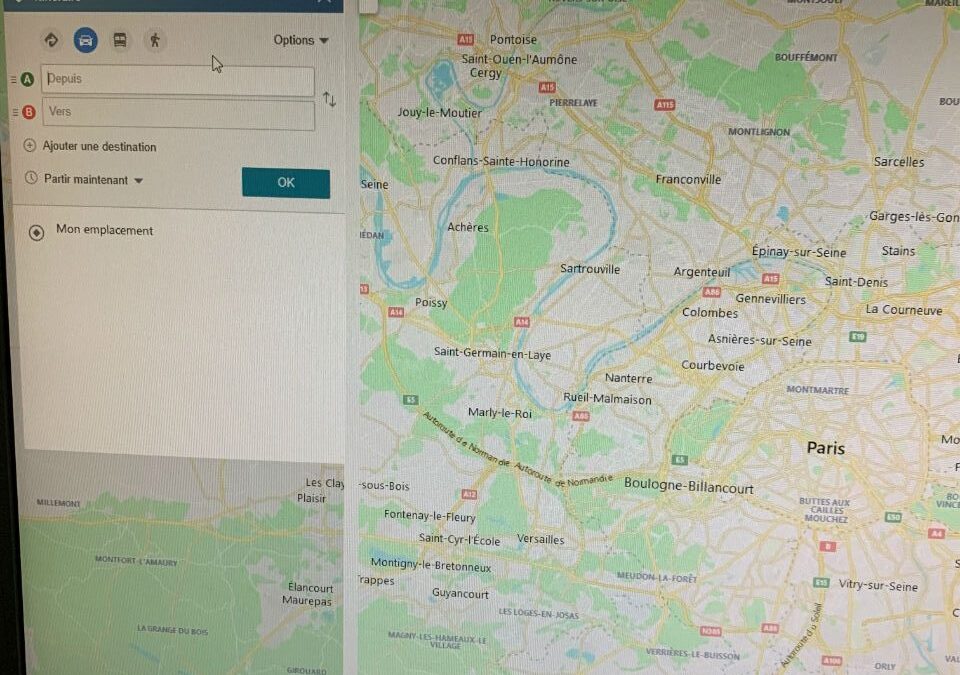Click the A115 highway shield on map
The image size is (960, 675).
(x=664, y=105)
